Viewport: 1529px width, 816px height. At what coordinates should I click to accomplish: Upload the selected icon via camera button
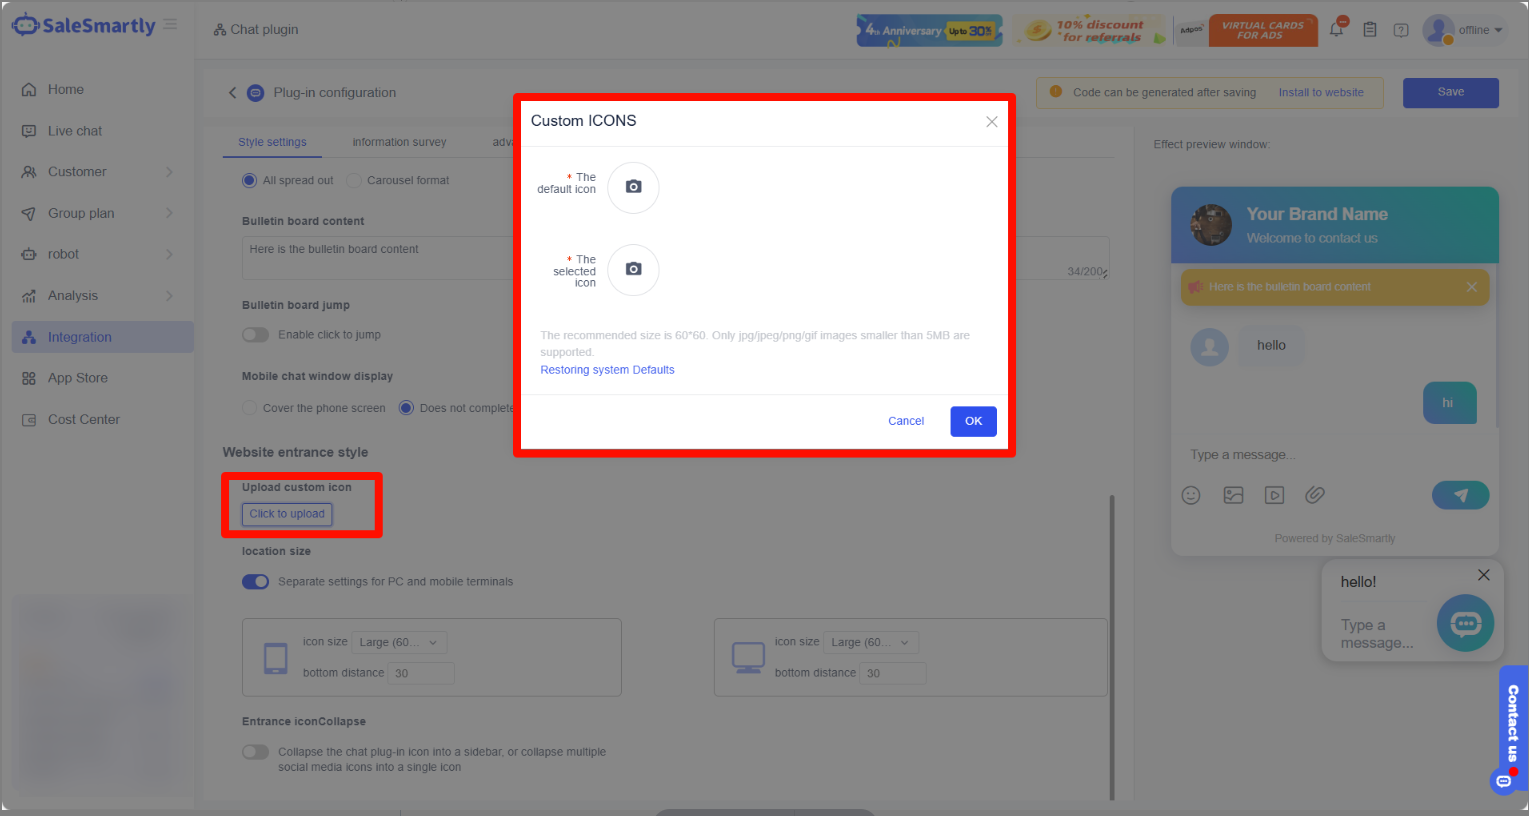coord(633,269)
